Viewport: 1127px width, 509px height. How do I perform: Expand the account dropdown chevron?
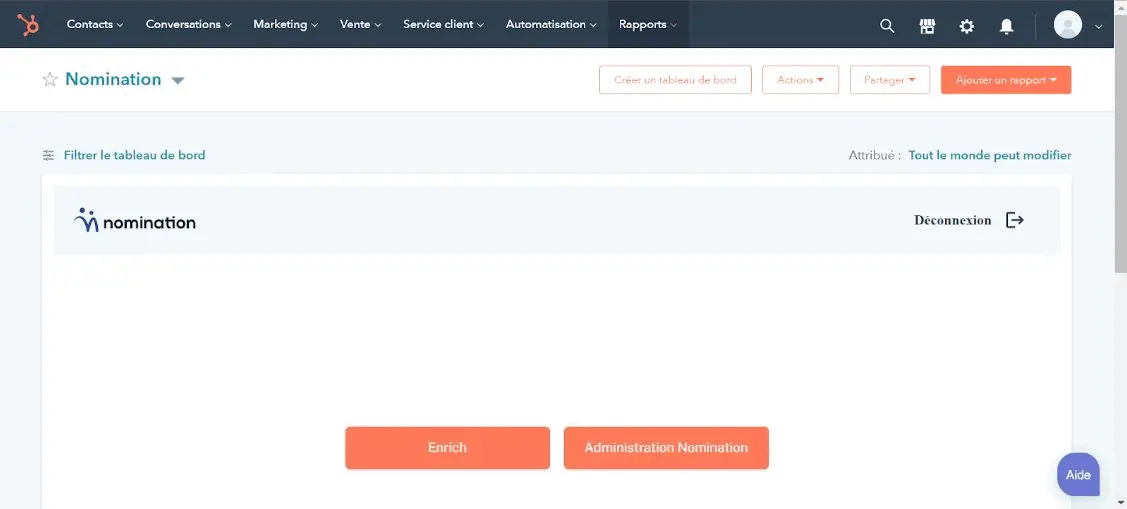[x=1098, y=27]
